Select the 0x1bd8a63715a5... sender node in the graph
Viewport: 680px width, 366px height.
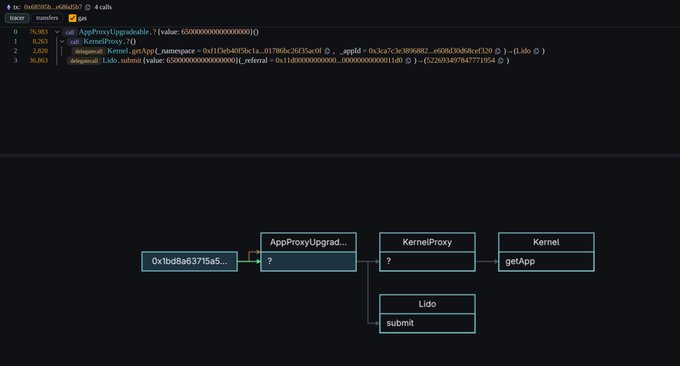pos(190,261)
